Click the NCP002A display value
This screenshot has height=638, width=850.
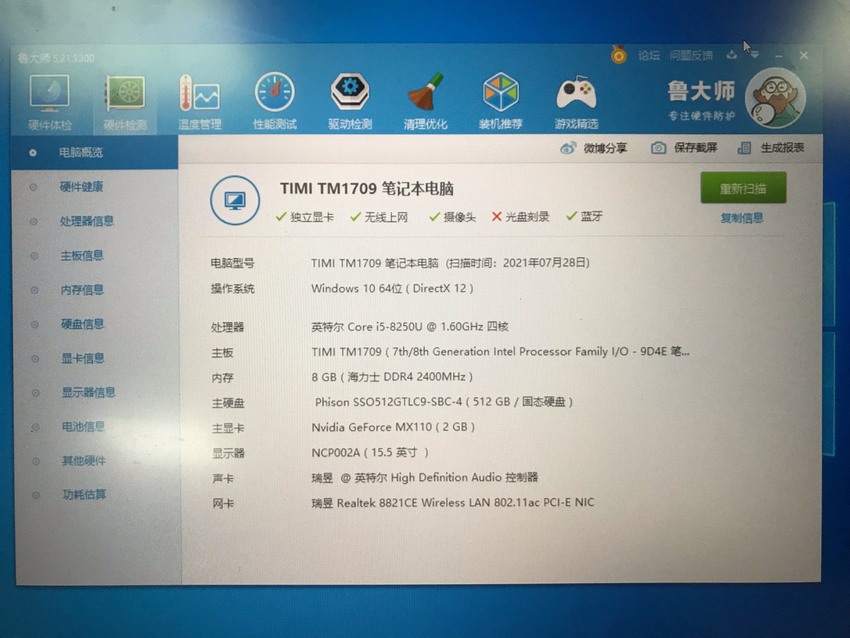[x=370, y=453]
